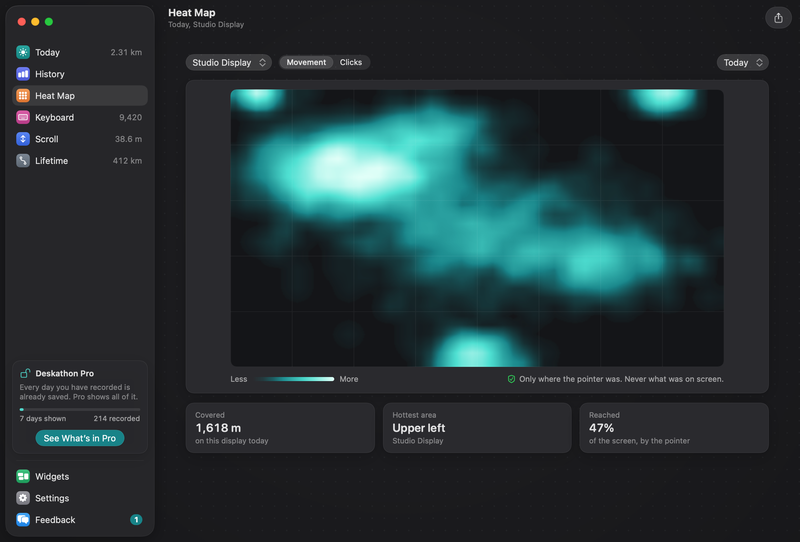Open the Studio Display dropdown
800x542 pixels.
[x=229, y=62]
